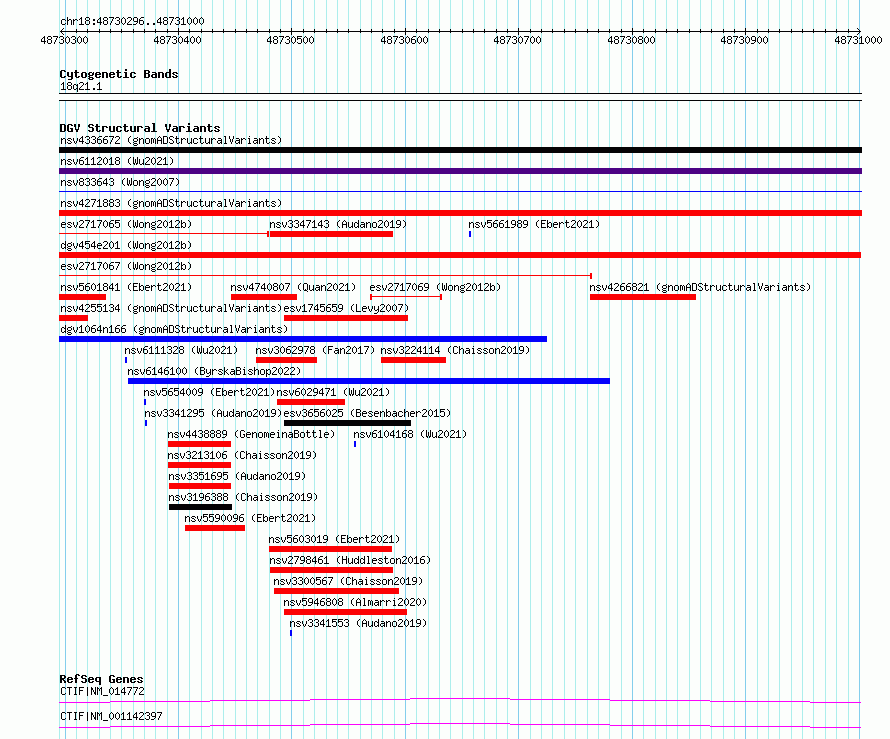890x739 pixels.
Task: Click the red bar under nsv3224114
Action: pos(413,360)
